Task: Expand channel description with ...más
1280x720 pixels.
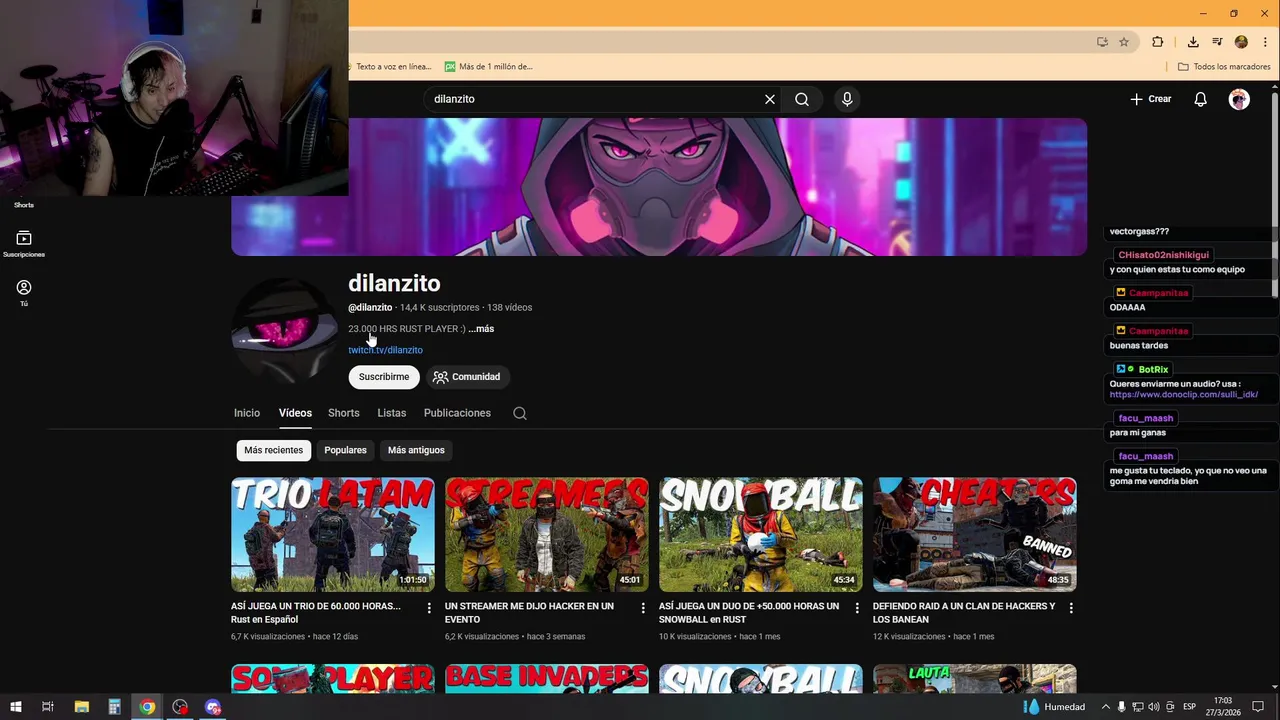Action: pyautogui.click(x=481, y=329)
